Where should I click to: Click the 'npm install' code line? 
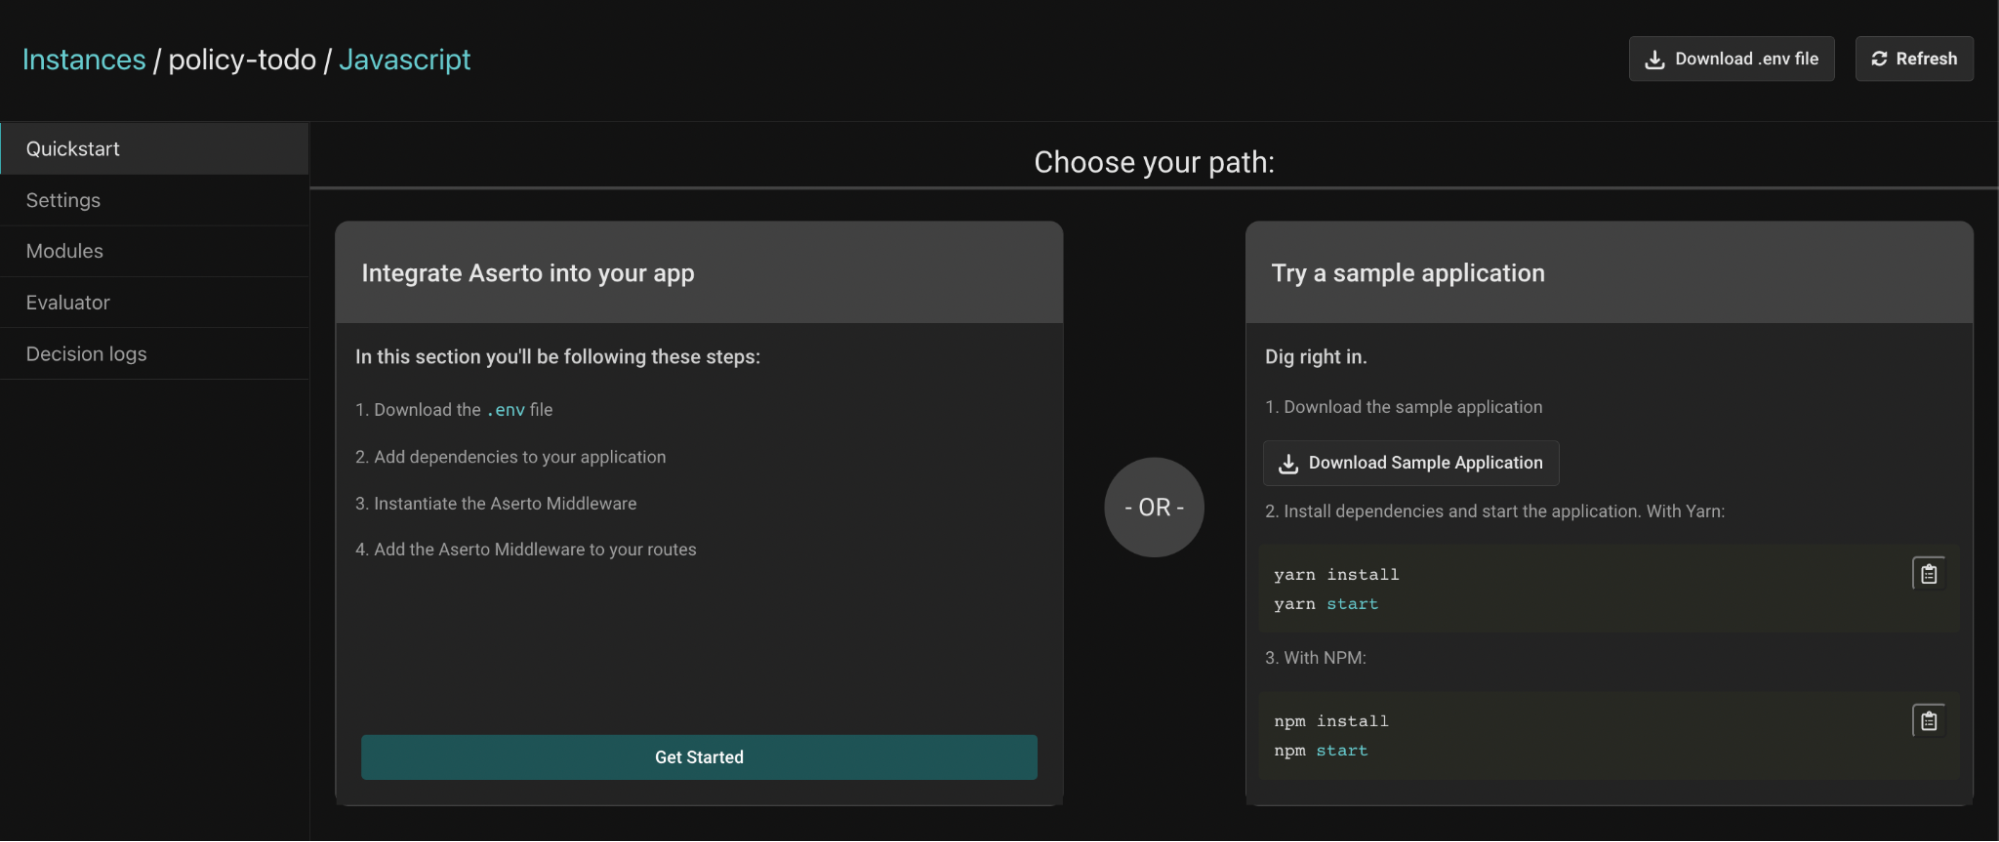coord(1331,722)
